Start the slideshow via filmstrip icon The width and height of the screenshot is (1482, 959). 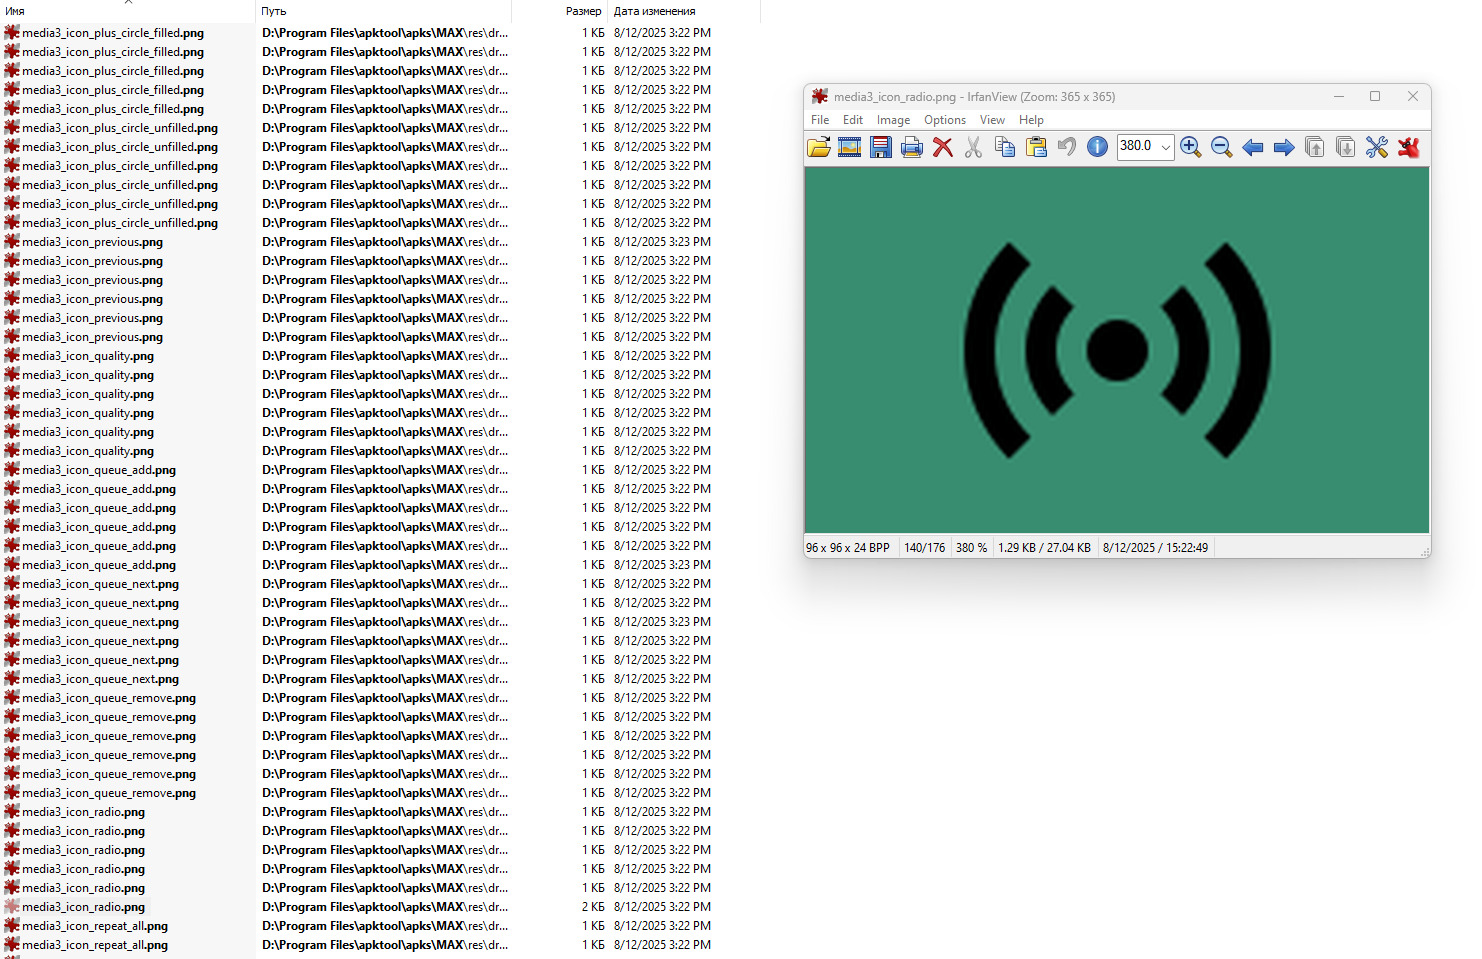850,147
